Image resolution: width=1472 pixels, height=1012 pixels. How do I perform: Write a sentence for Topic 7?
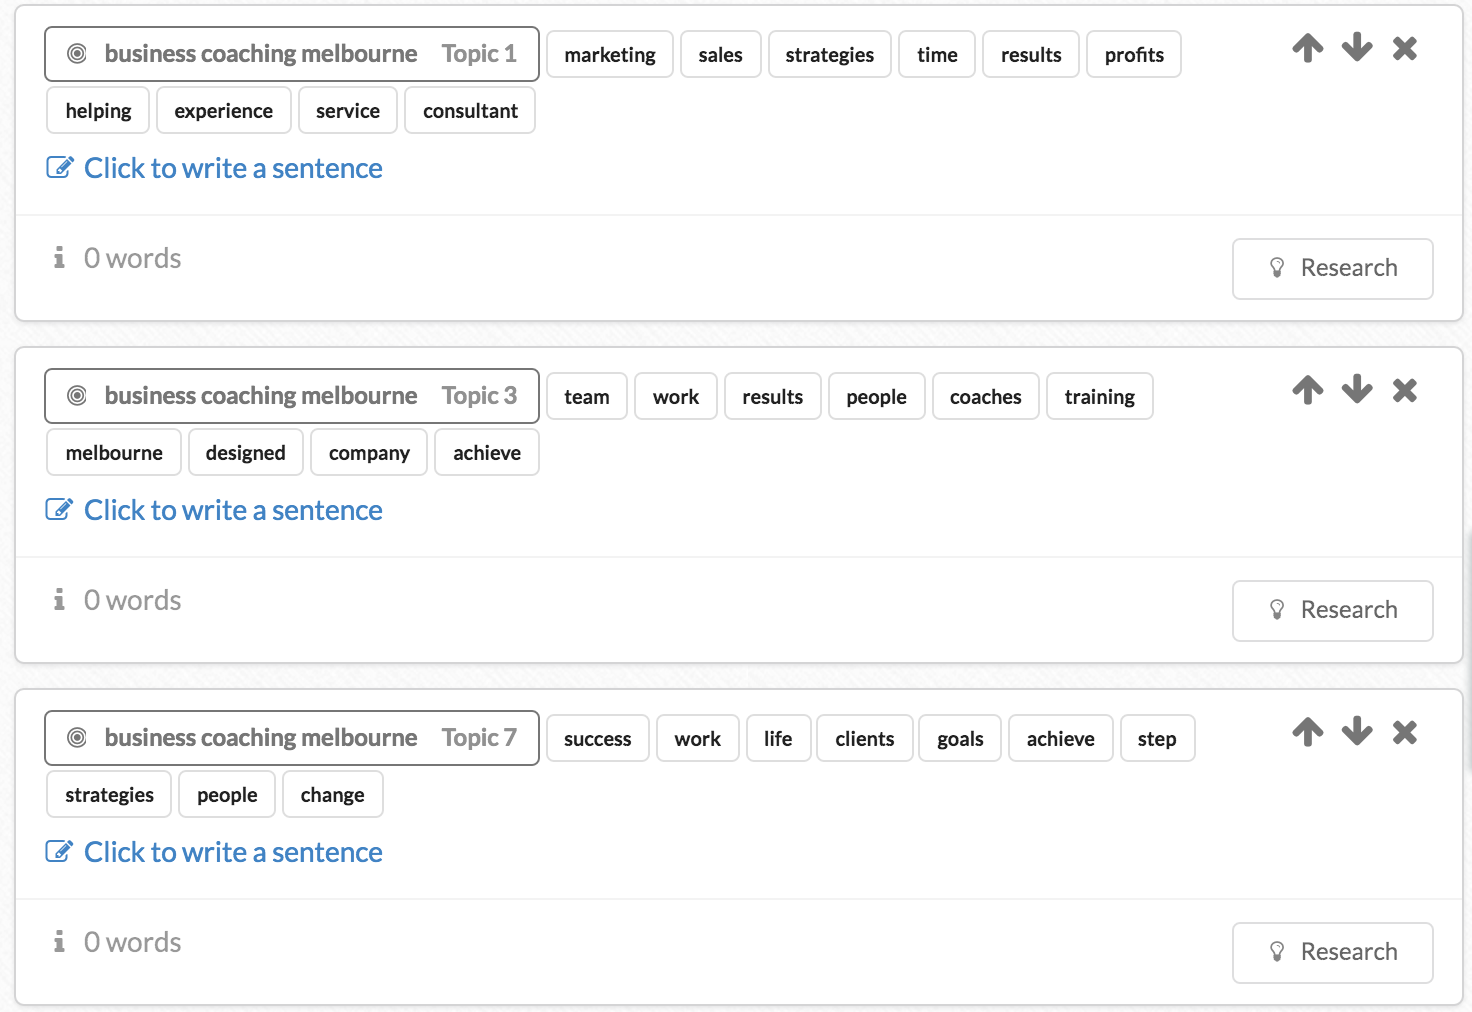click(233, 852)
